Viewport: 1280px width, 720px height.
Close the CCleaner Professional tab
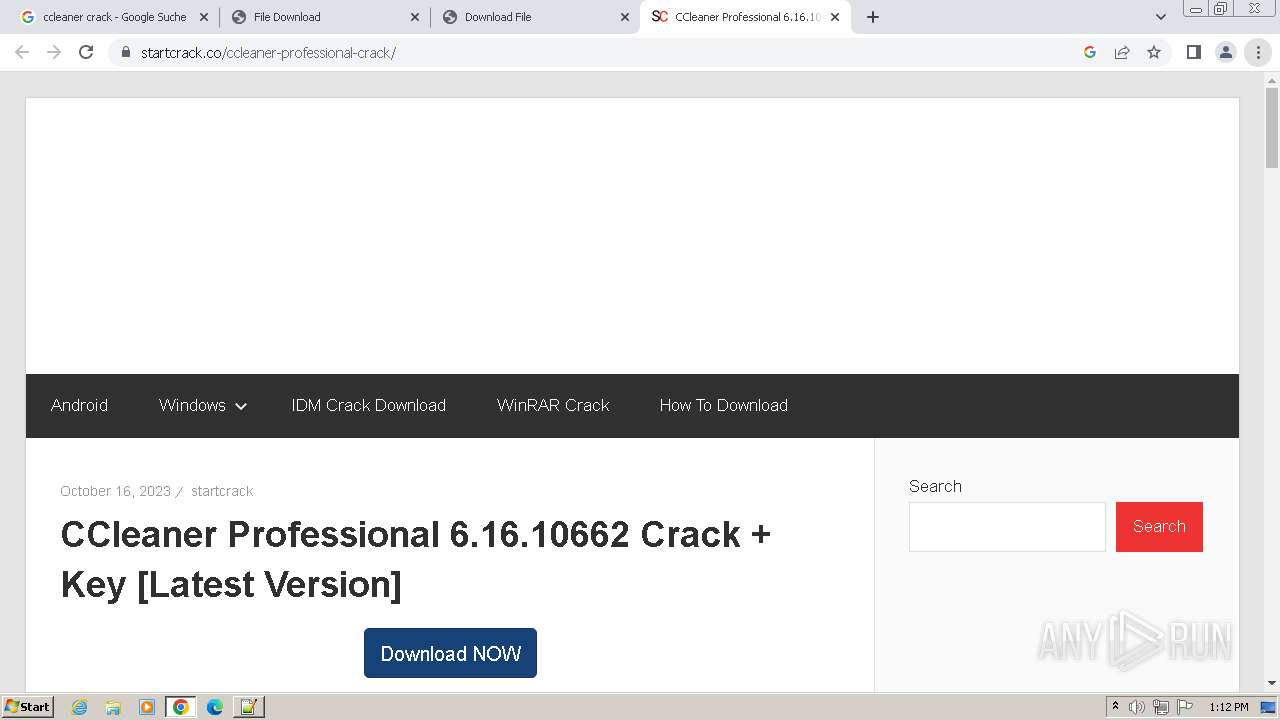[835, 17]
